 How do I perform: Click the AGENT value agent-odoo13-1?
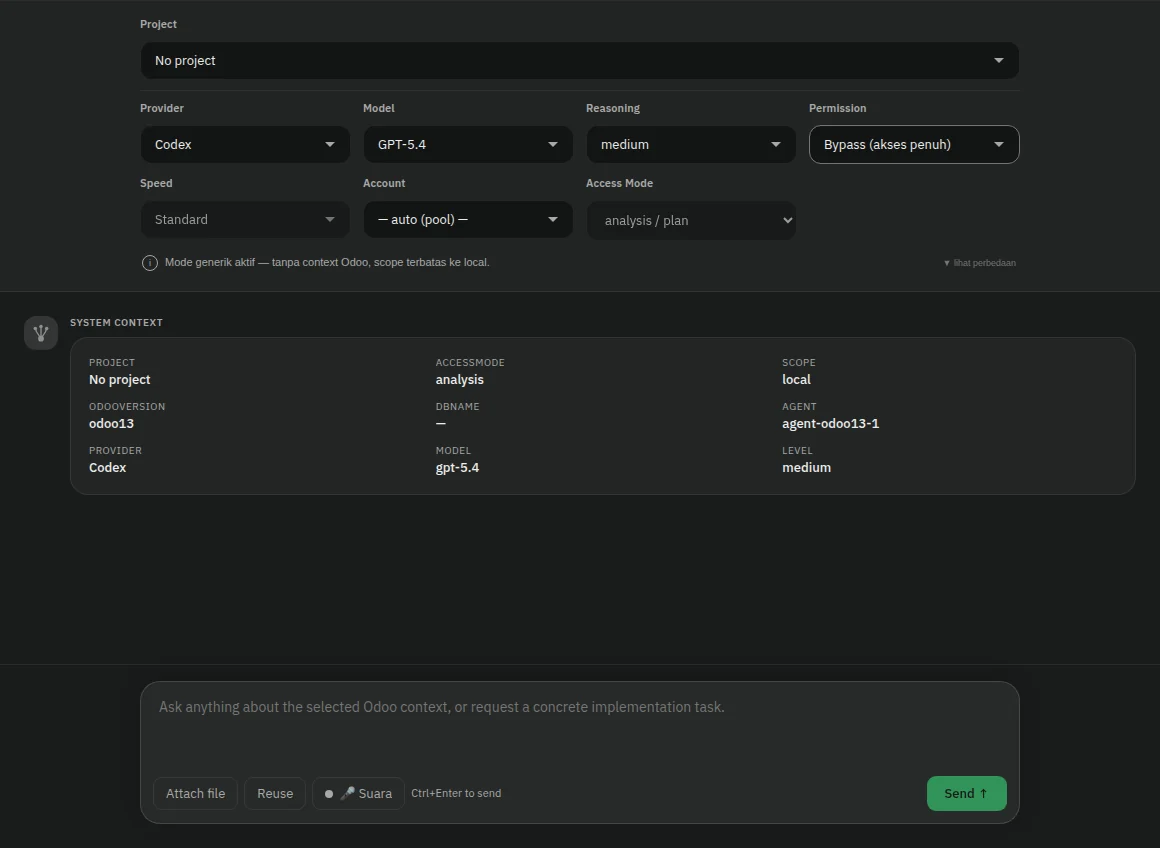click(x=830, y=423)
